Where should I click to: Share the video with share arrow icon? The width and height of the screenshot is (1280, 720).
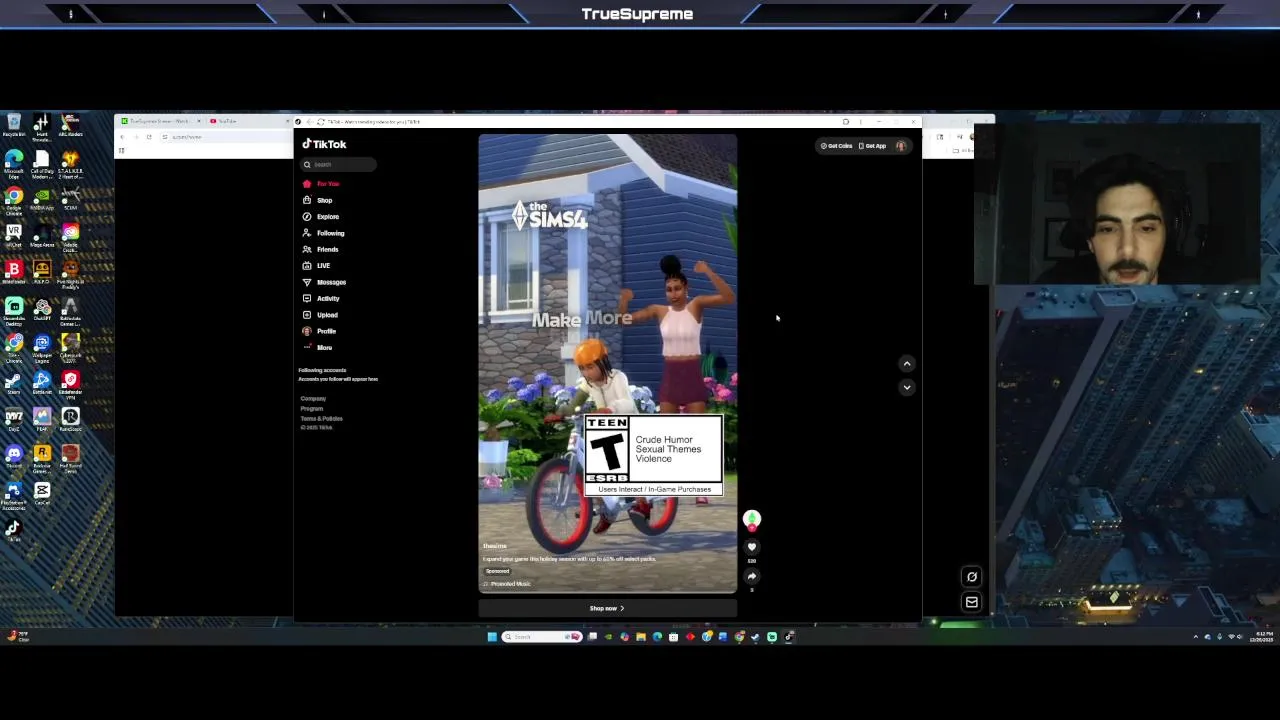click(752, 576)
